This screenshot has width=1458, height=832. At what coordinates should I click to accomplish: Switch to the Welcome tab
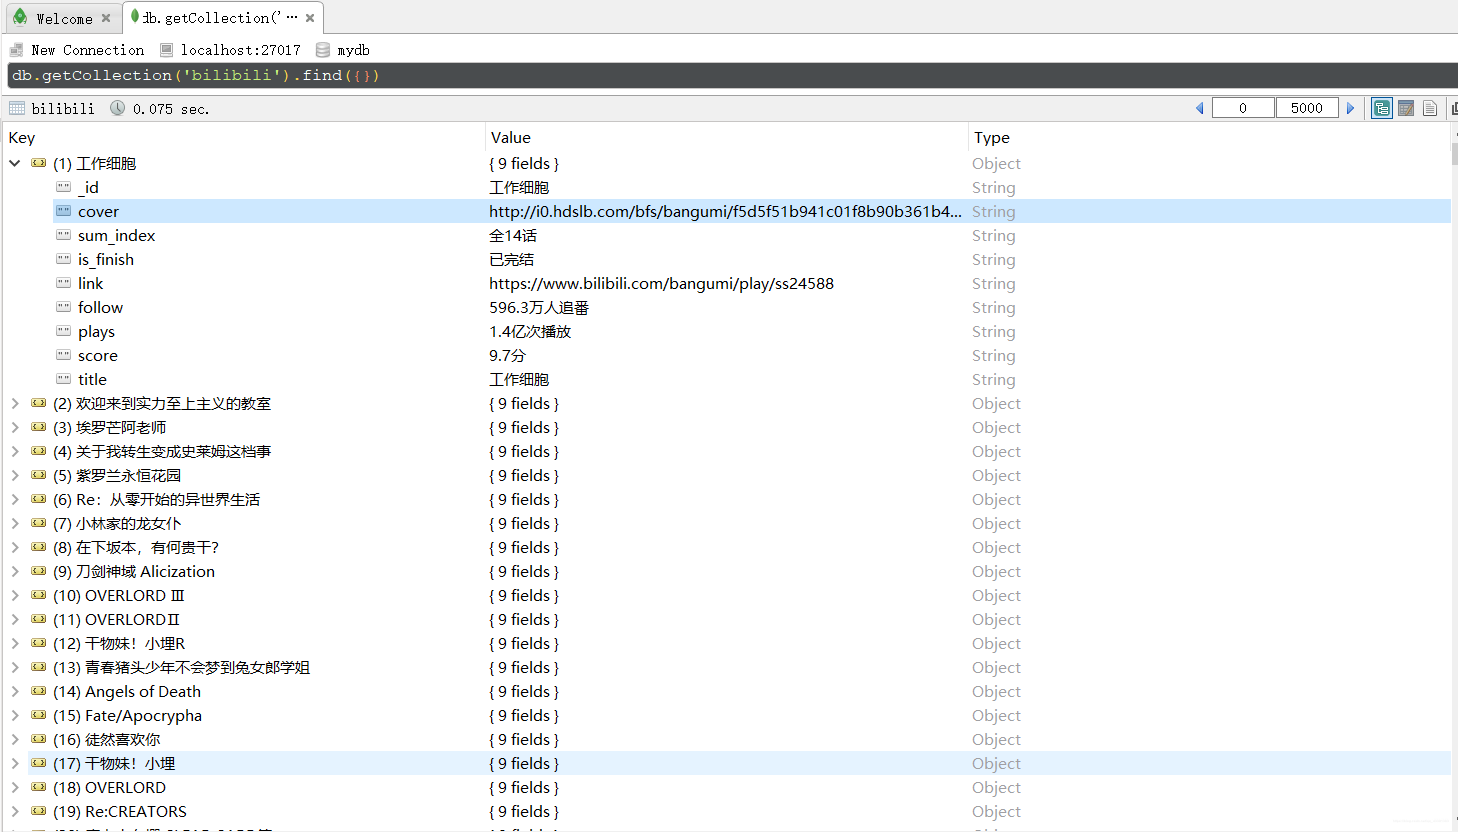pos(63,18)
